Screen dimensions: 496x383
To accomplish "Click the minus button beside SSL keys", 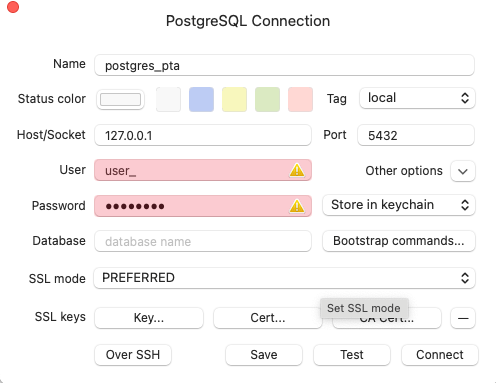I will click(463, 318).
